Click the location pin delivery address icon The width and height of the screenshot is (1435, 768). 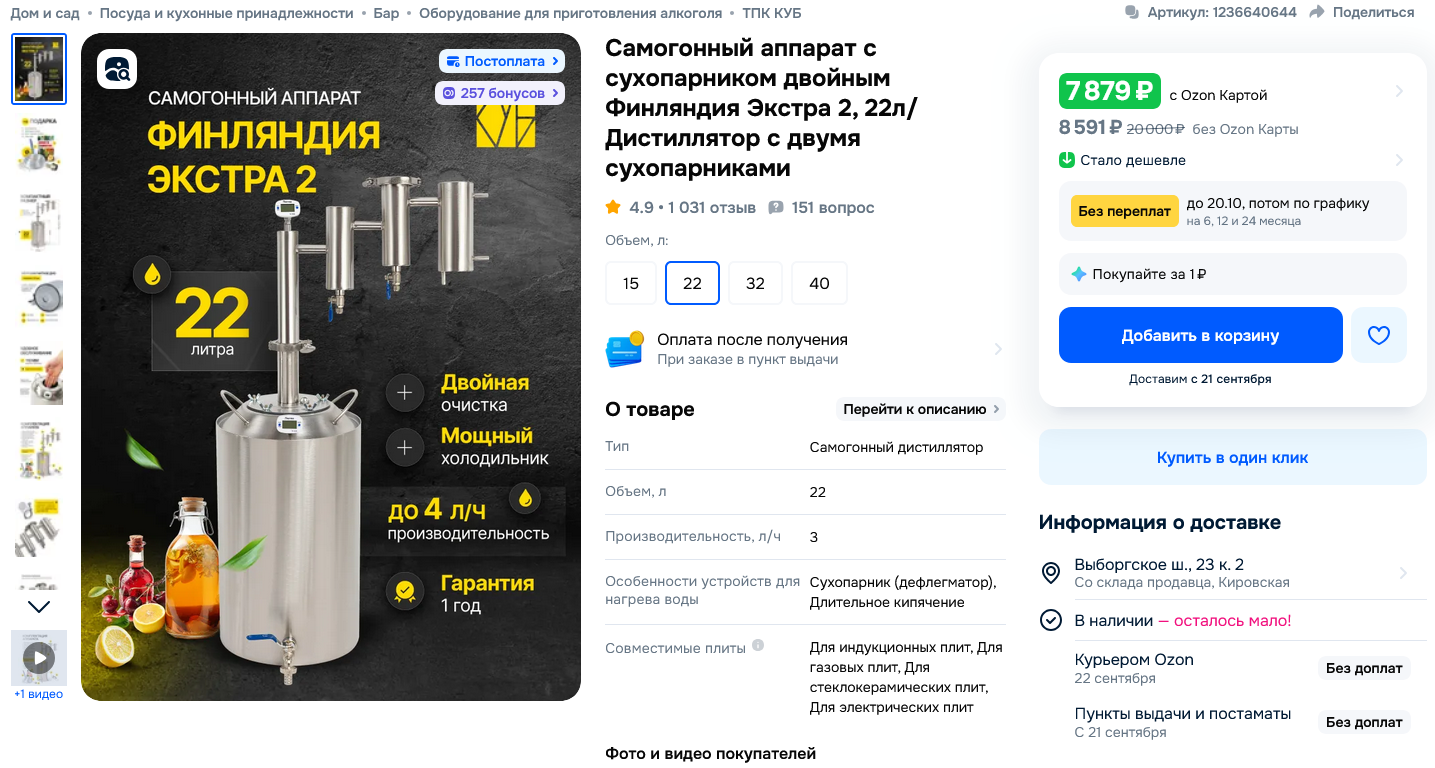[1050, 573]
